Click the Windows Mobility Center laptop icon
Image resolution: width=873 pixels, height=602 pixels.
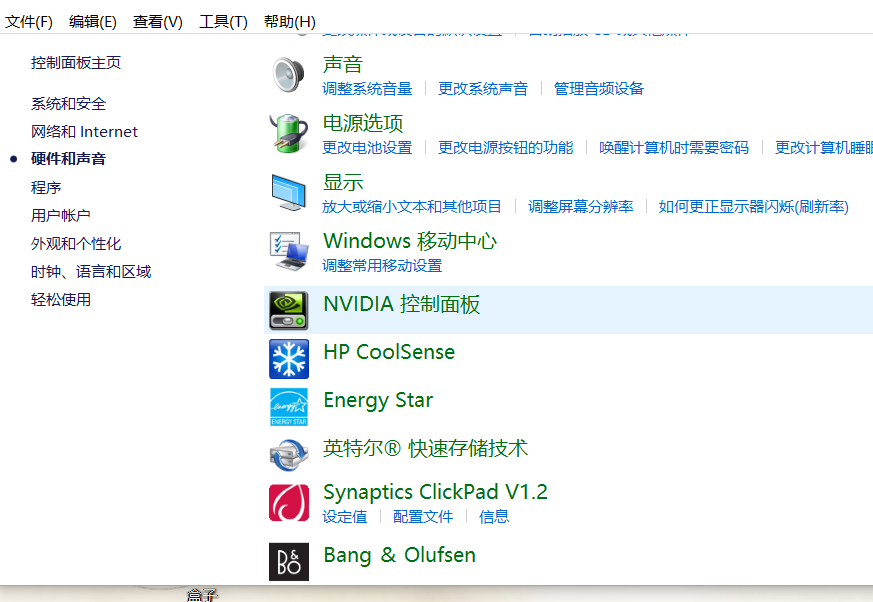tap(288, 252)
